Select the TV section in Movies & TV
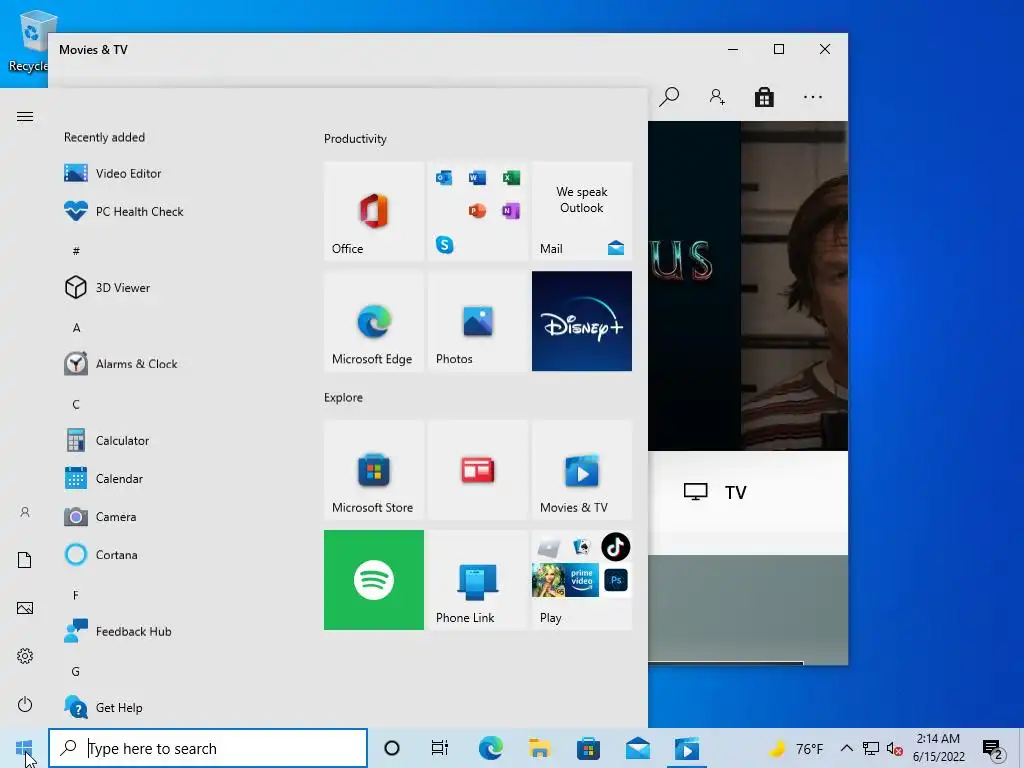 pos(715,492)
